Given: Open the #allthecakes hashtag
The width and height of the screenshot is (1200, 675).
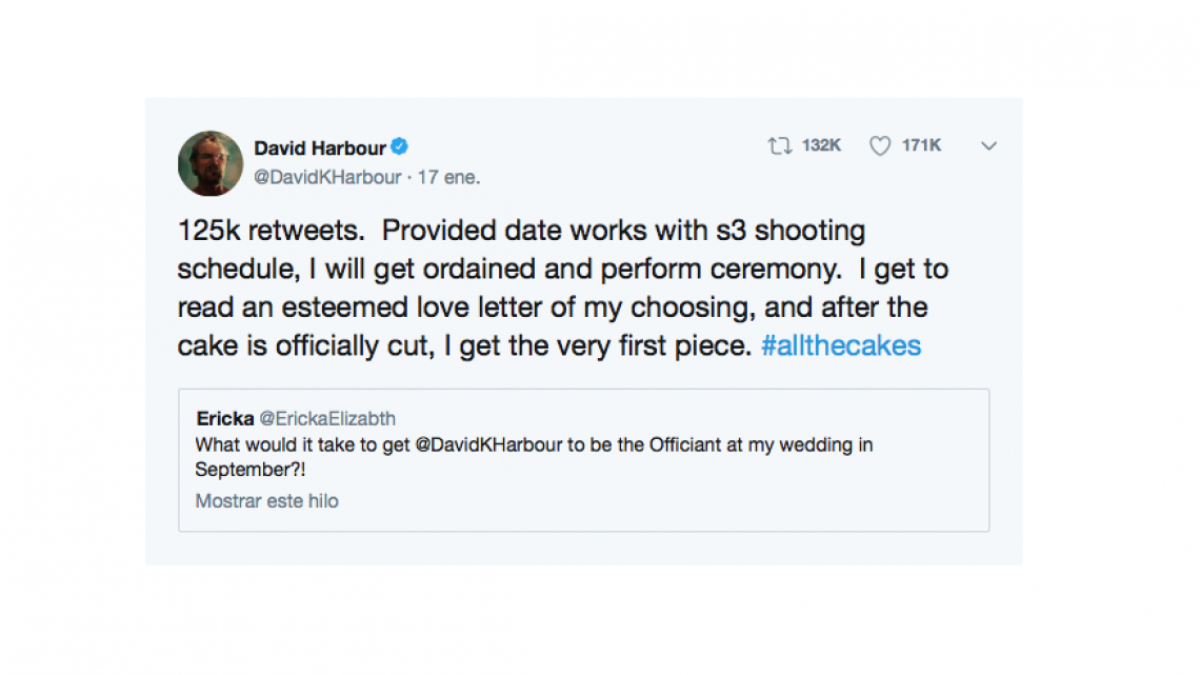Looking at the screenshot, I should [x=841, y=345].
